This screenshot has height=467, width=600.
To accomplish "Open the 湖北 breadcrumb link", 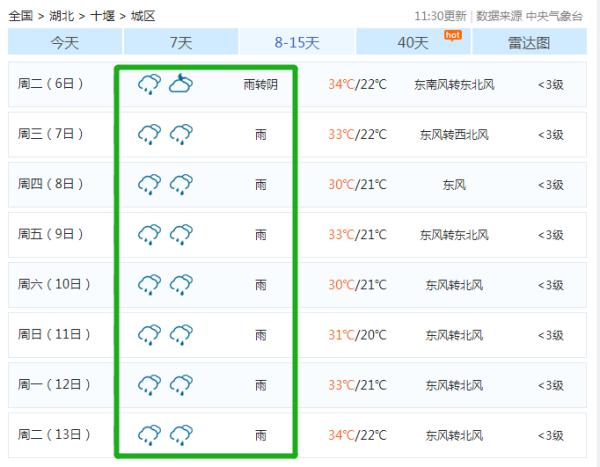I will pos(62,16).
